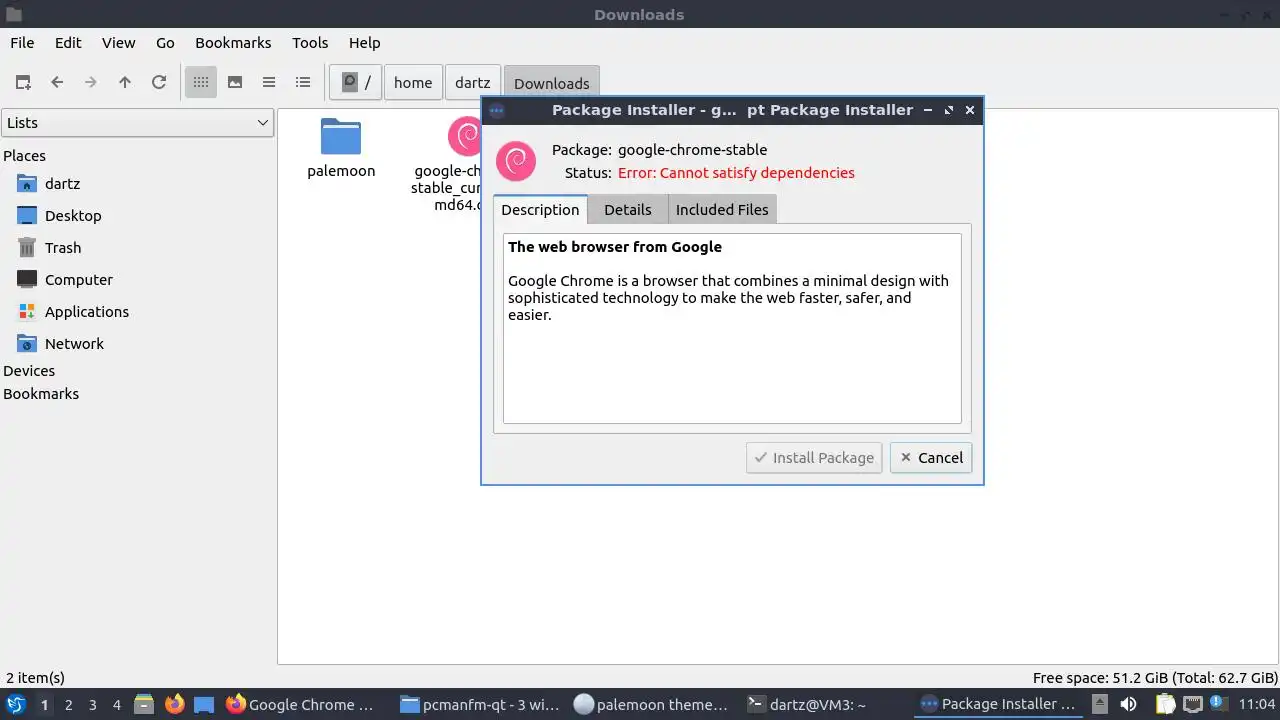Switch to thumbnail view mode
The height and width of the screenshot is (720, 1280).
235,82
